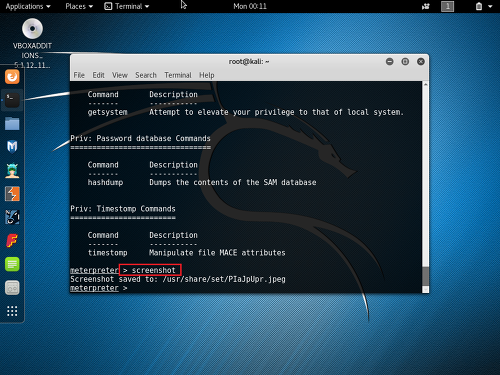This screenshot has width=500, height=375.
Task: Click 'Dumps the contents of the SAM database'
Action: pyautogui.click(x=233, y=182)
